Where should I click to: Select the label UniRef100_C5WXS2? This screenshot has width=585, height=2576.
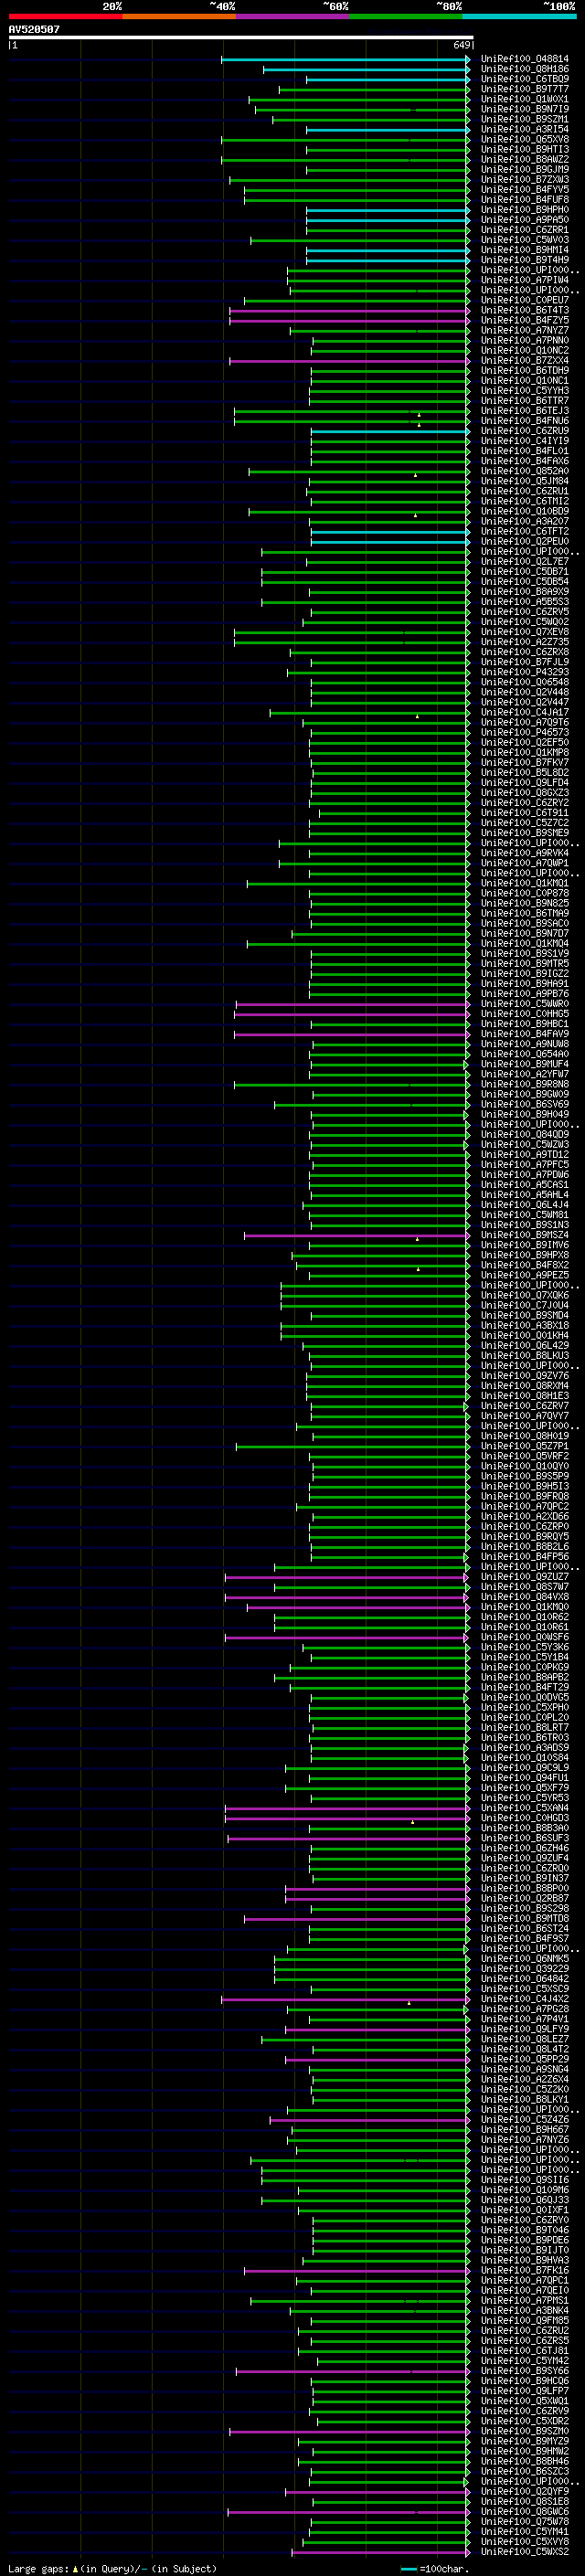click(524, 2552)
